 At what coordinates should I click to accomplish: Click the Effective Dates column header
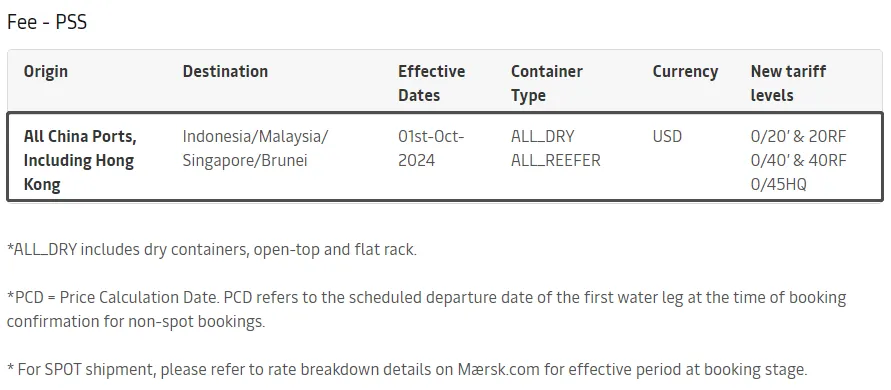pos(431,83)
